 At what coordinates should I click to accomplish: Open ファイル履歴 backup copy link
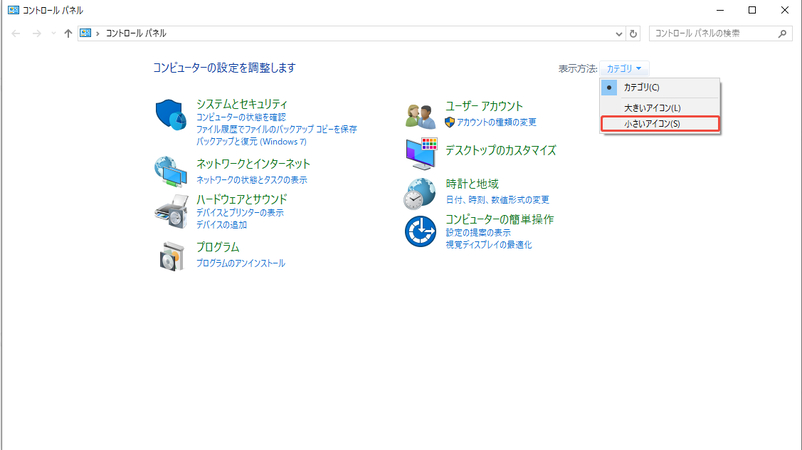(x=277, y=129)
